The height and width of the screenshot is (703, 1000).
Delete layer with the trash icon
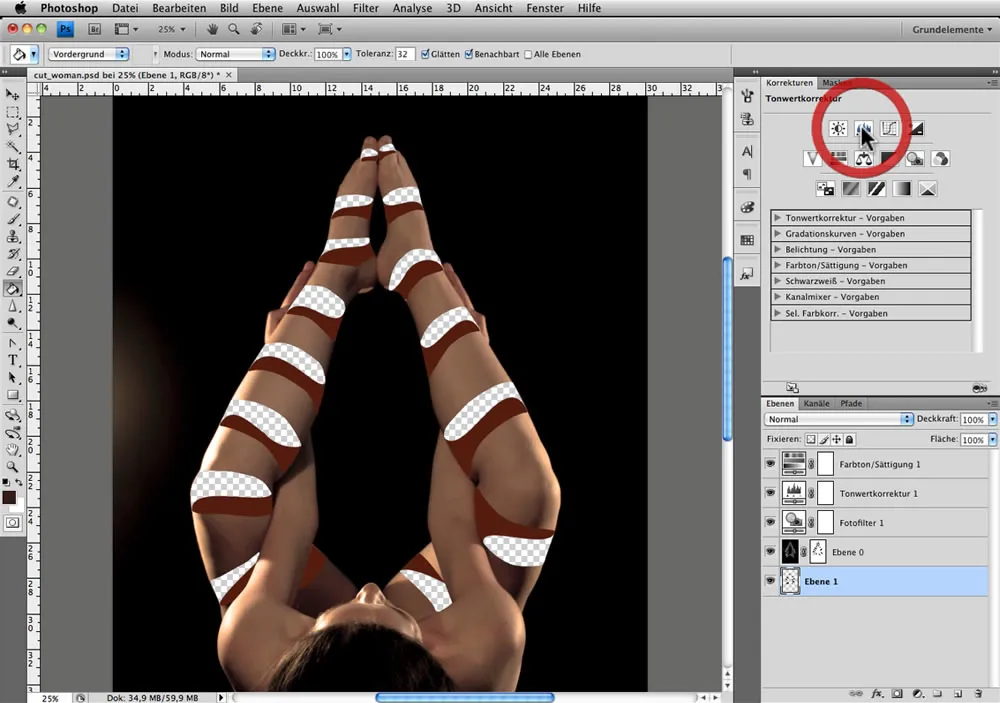click(977, 693)
